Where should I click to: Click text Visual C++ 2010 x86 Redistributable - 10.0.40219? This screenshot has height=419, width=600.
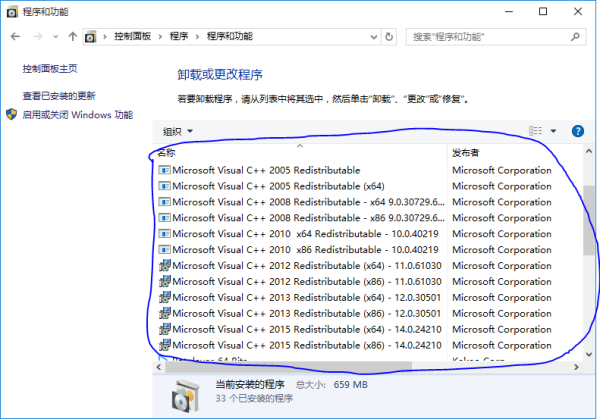click(305, 250)
